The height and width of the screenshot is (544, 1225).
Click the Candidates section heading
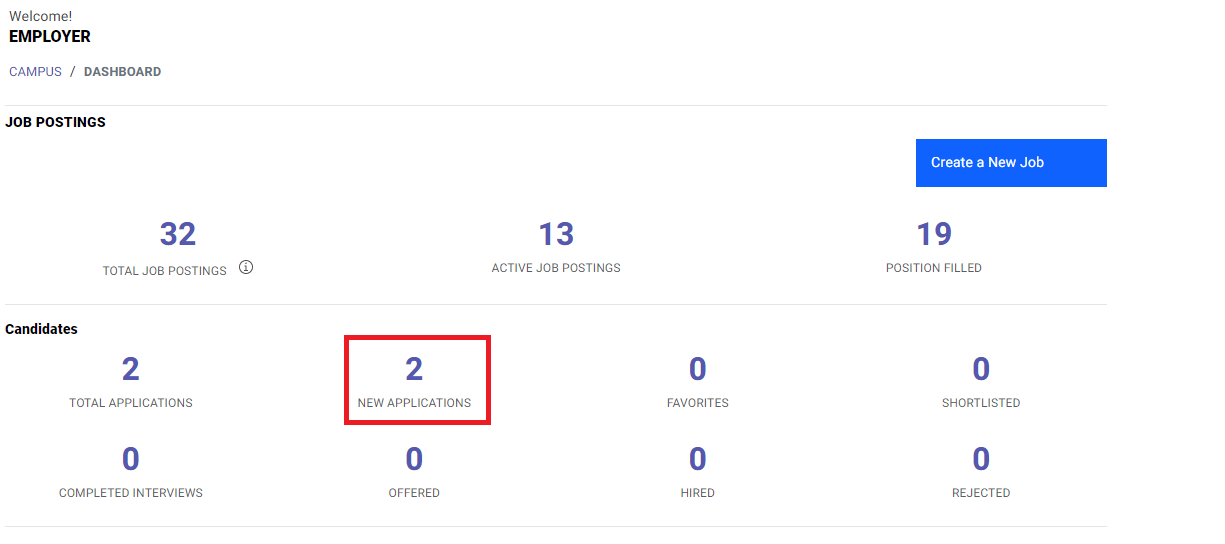coord(41,329)
